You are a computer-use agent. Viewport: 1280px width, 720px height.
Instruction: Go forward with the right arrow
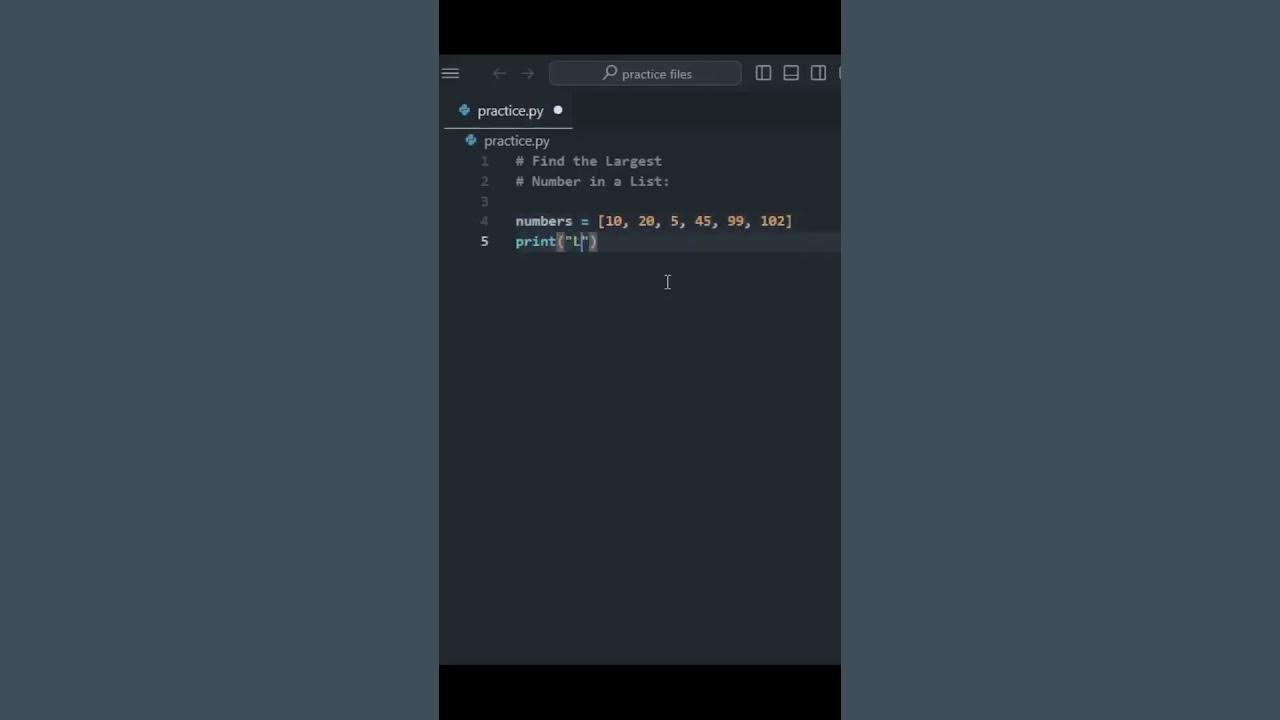[527, 73]
